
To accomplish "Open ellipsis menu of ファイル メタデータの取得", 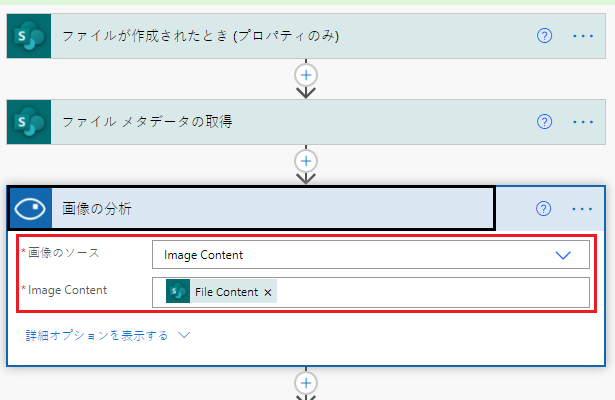I will point(583,122).
